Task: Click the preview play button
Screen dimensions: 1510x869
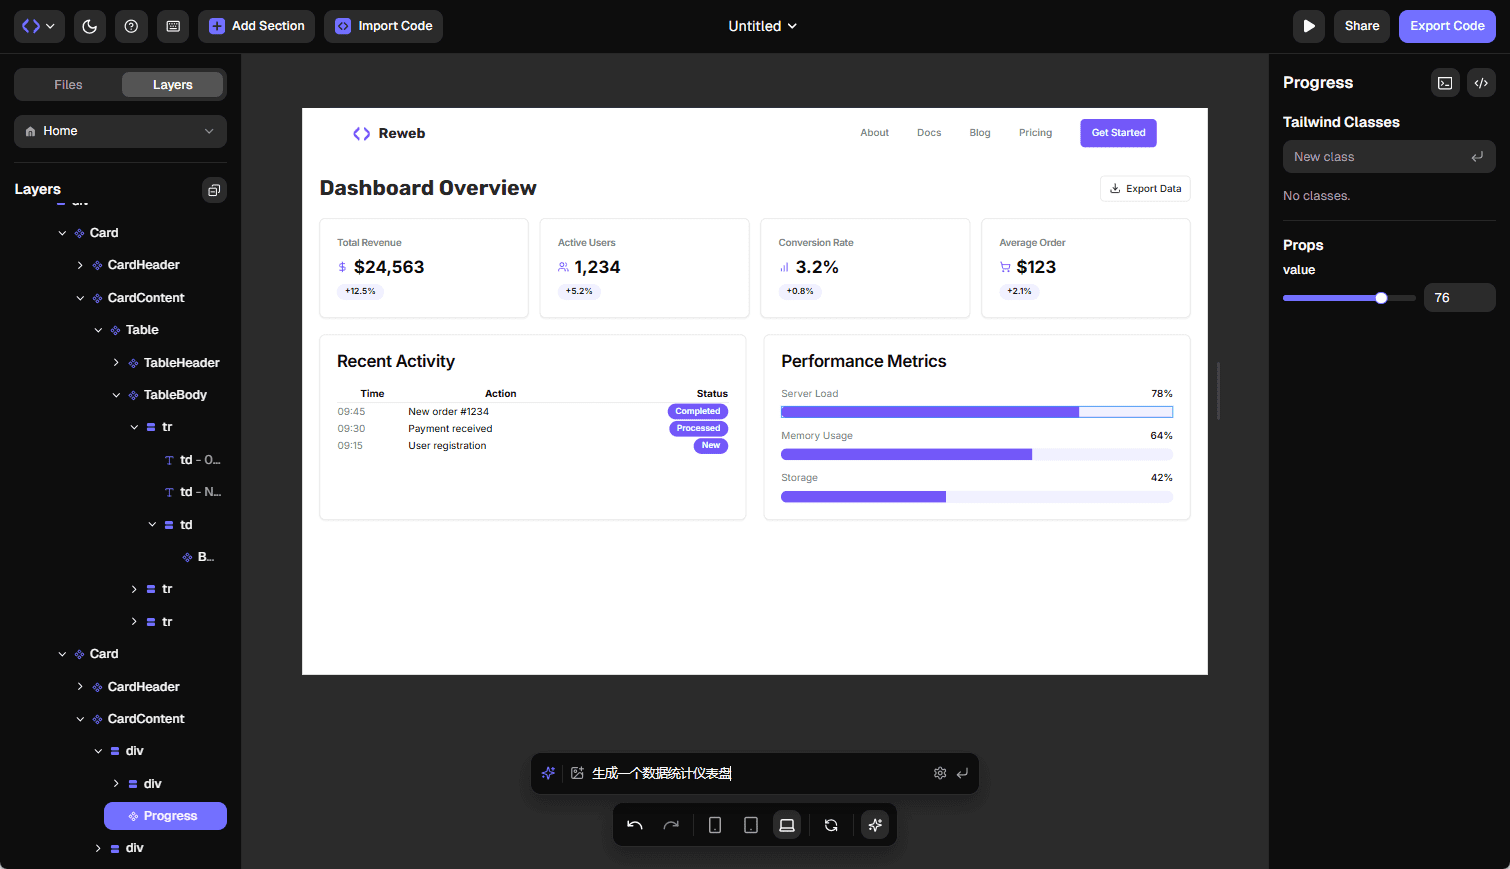Action: pyautogui.click(x=1309, y=26)
